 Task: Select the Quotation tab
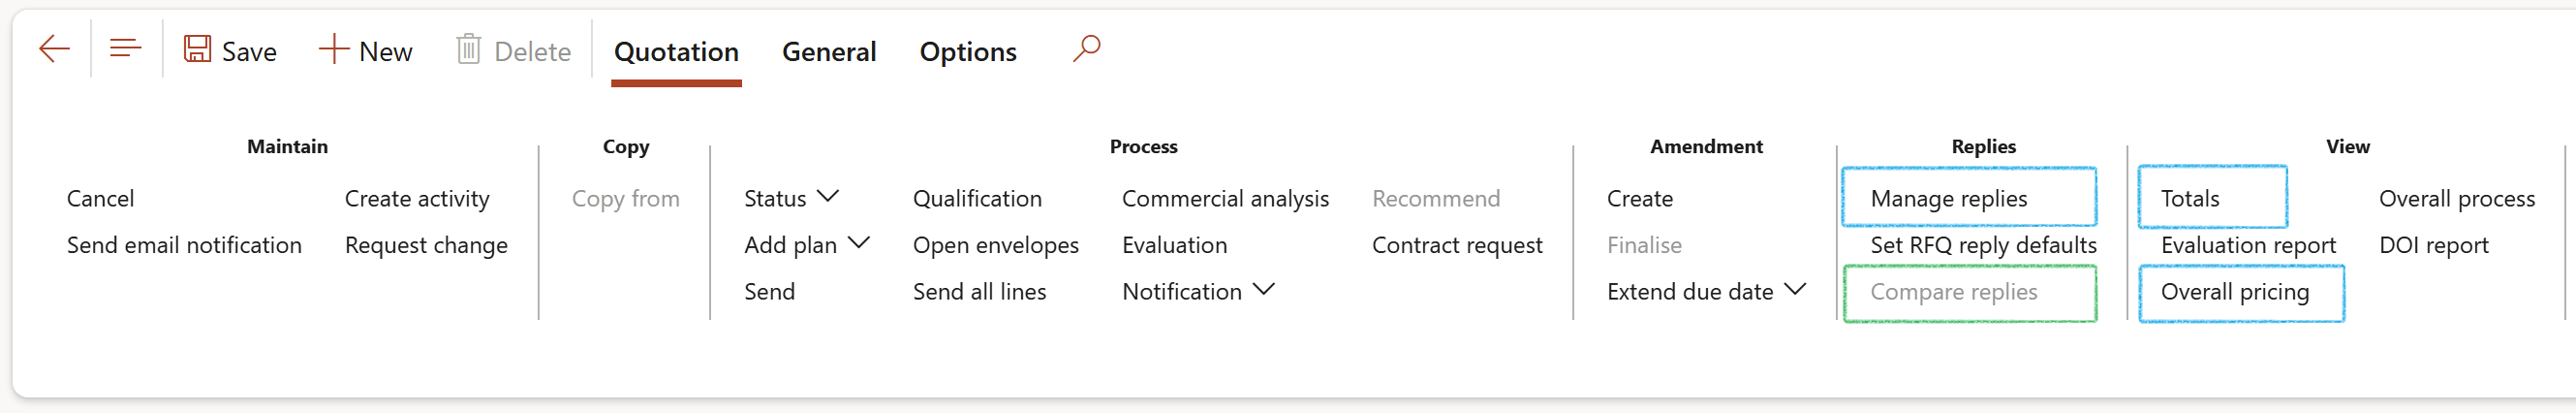click(x=676, y=52)
